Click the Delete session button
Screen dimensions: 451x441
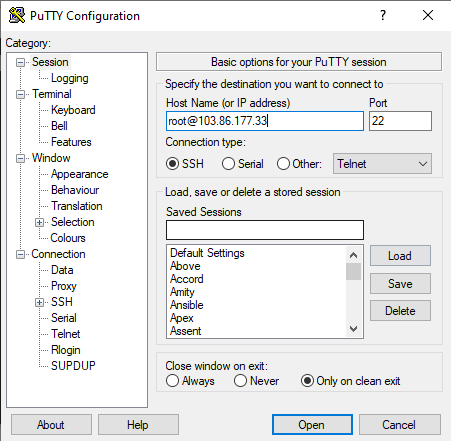(x=400, y=311)
